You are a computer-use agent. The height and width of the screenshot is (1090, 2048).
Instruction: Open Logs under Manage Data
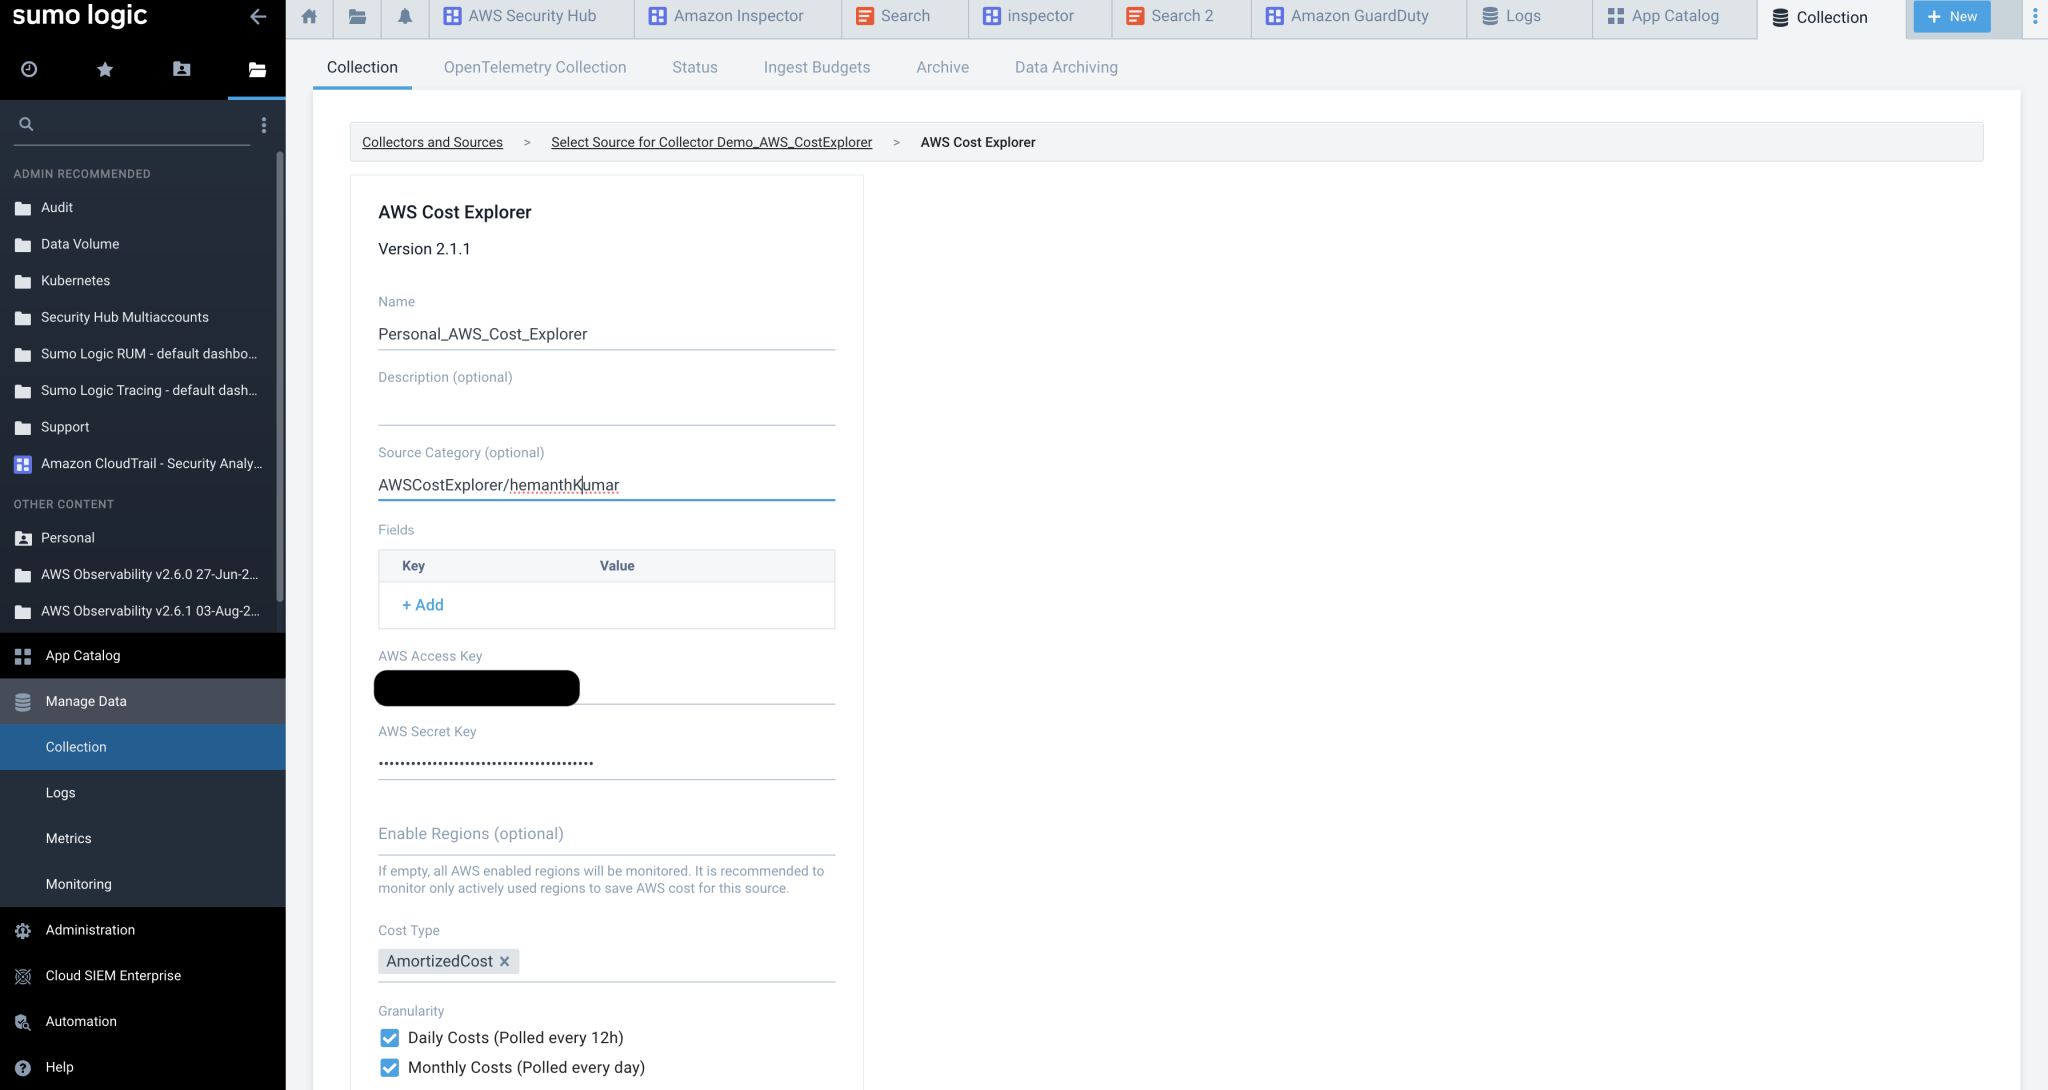click(x=142, y=793)
